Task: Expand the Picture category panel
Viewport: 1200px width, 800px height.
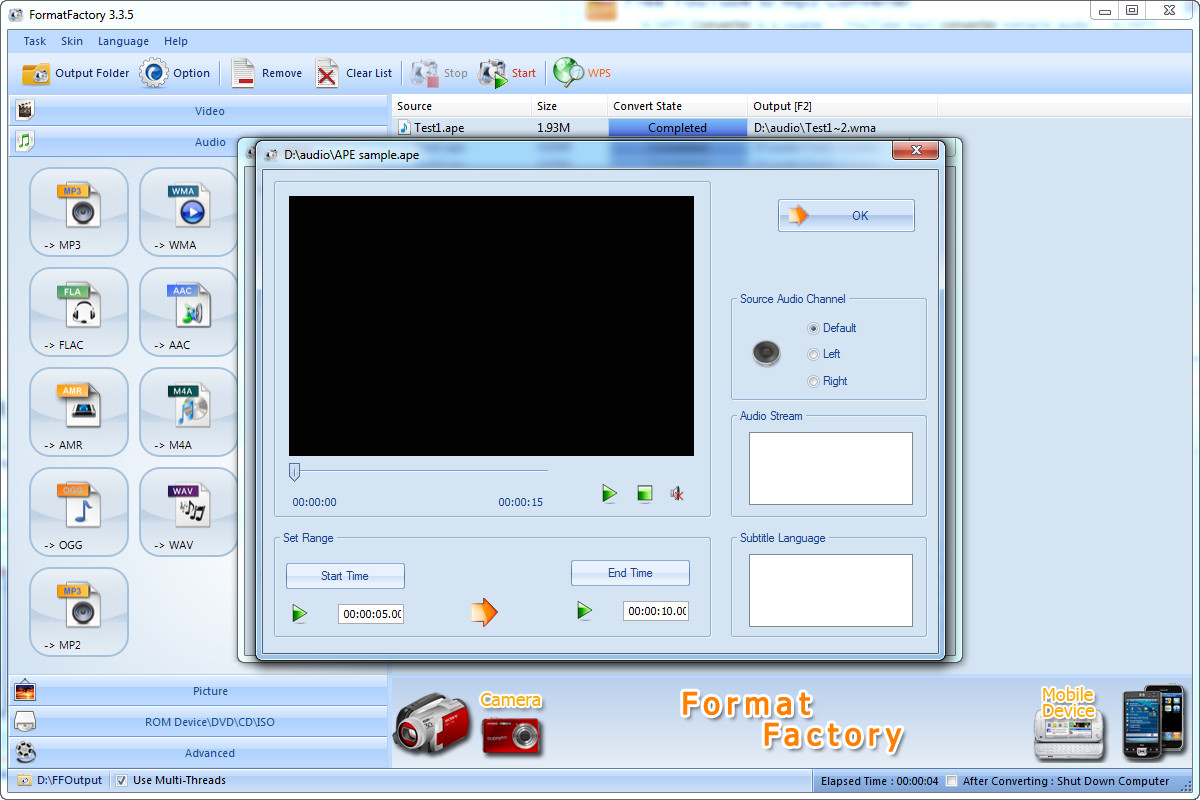Action: point(198,691)
